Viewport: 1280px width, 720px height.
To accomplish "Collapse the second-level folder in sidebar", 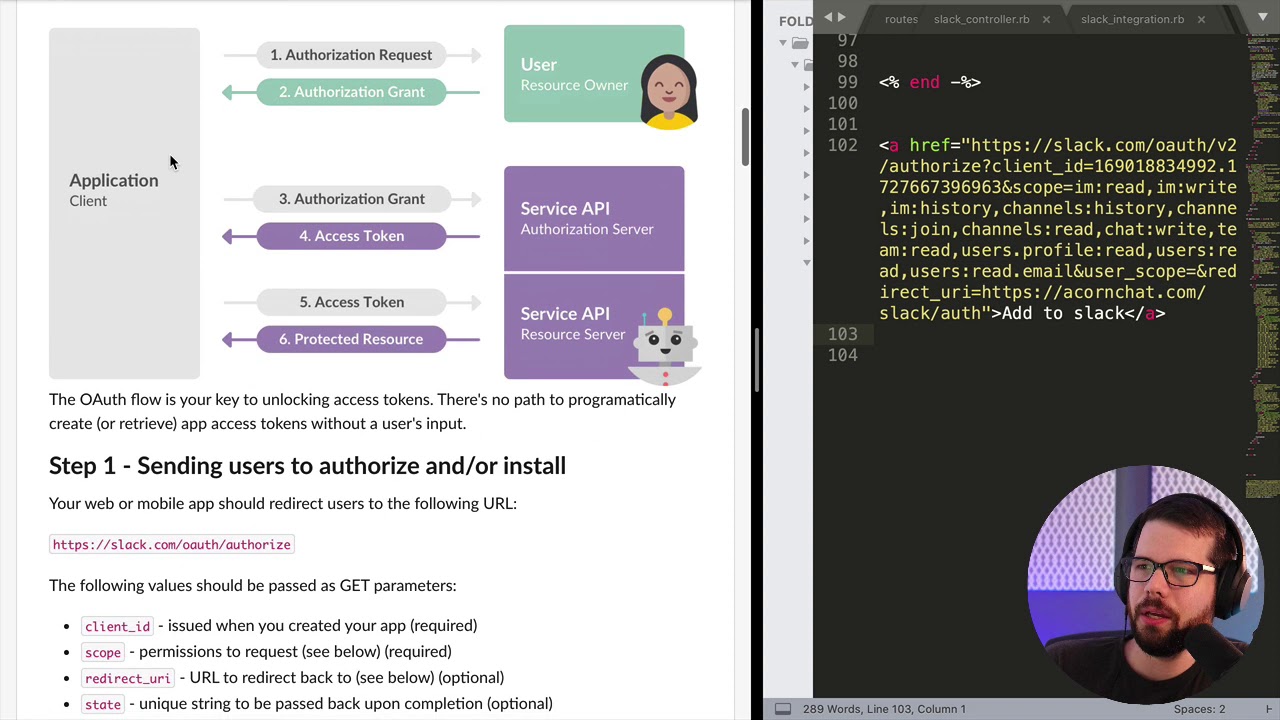I will coord(795,65).
